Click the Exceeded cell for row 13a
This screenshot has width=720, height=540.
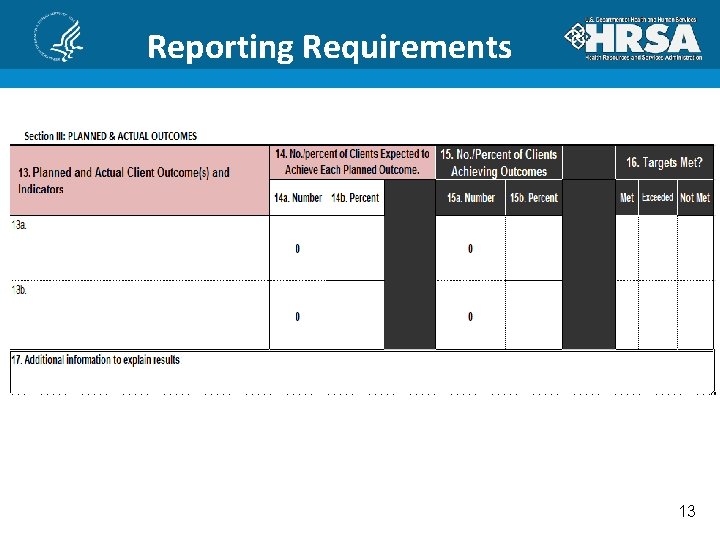click(658, 248)
